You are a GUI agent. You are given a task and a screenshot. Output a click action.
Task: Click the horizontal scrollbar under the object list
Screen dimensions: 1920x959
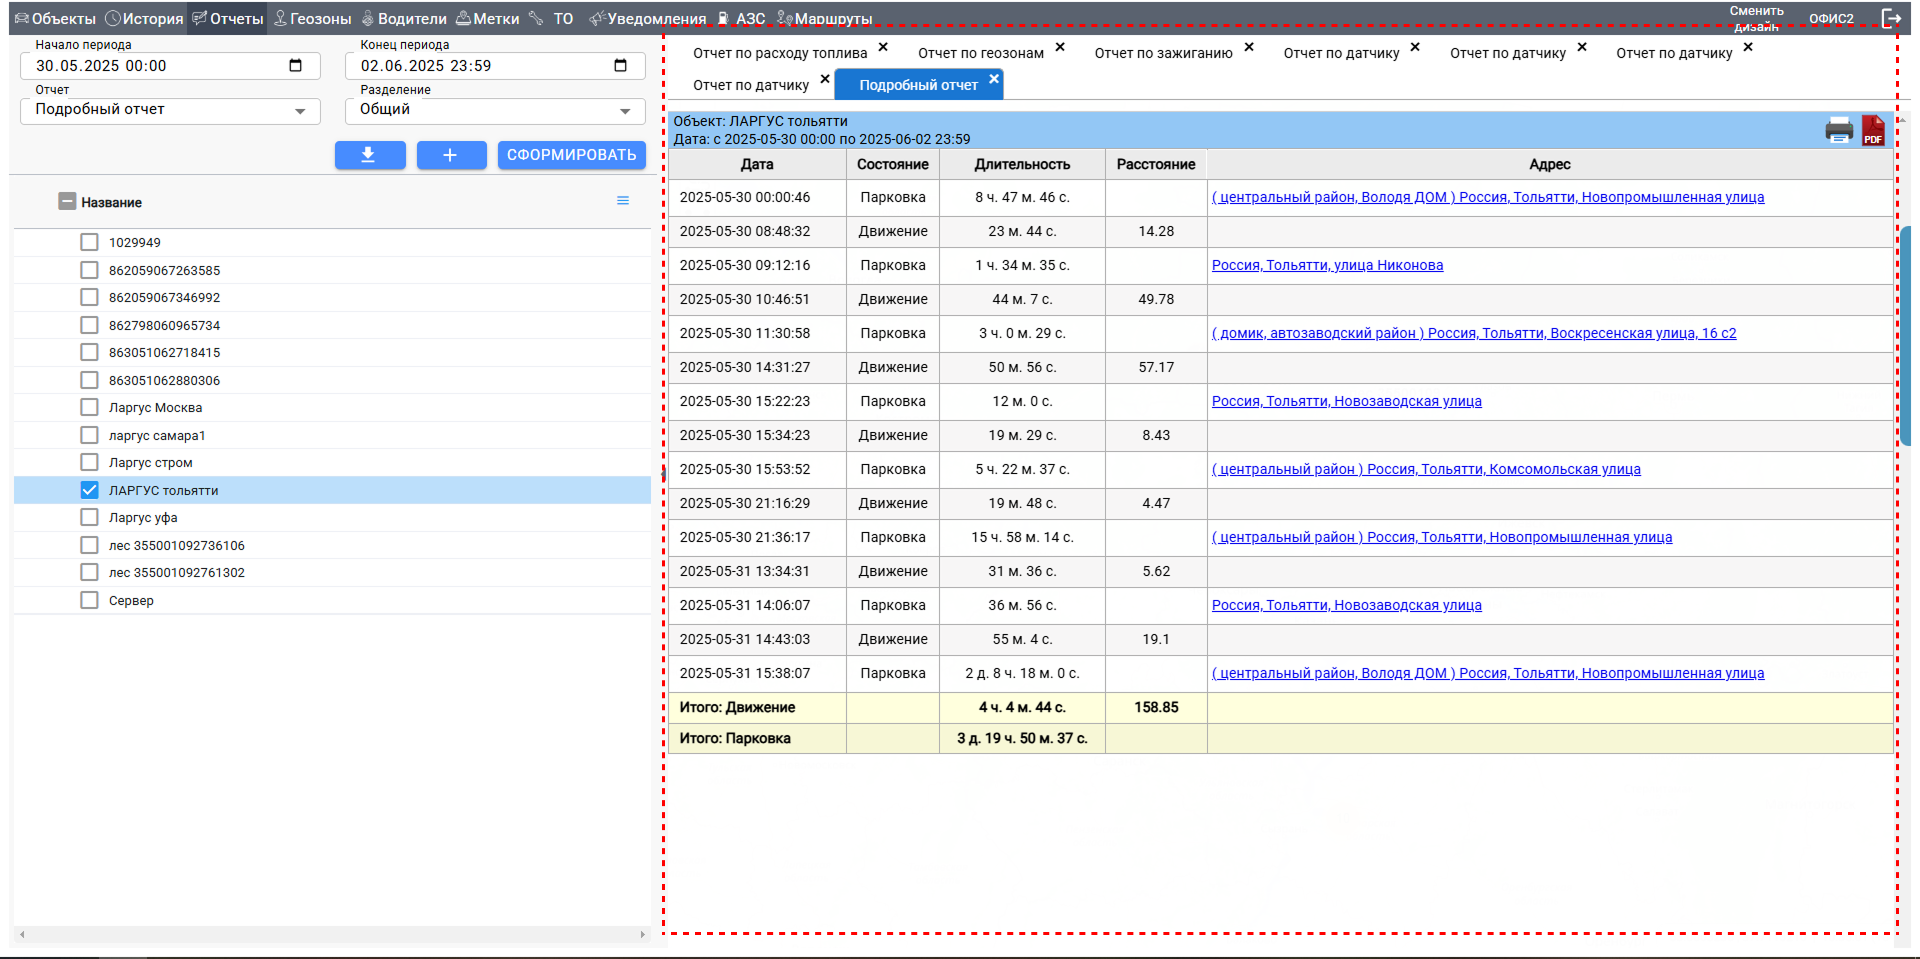coord(330,934)
